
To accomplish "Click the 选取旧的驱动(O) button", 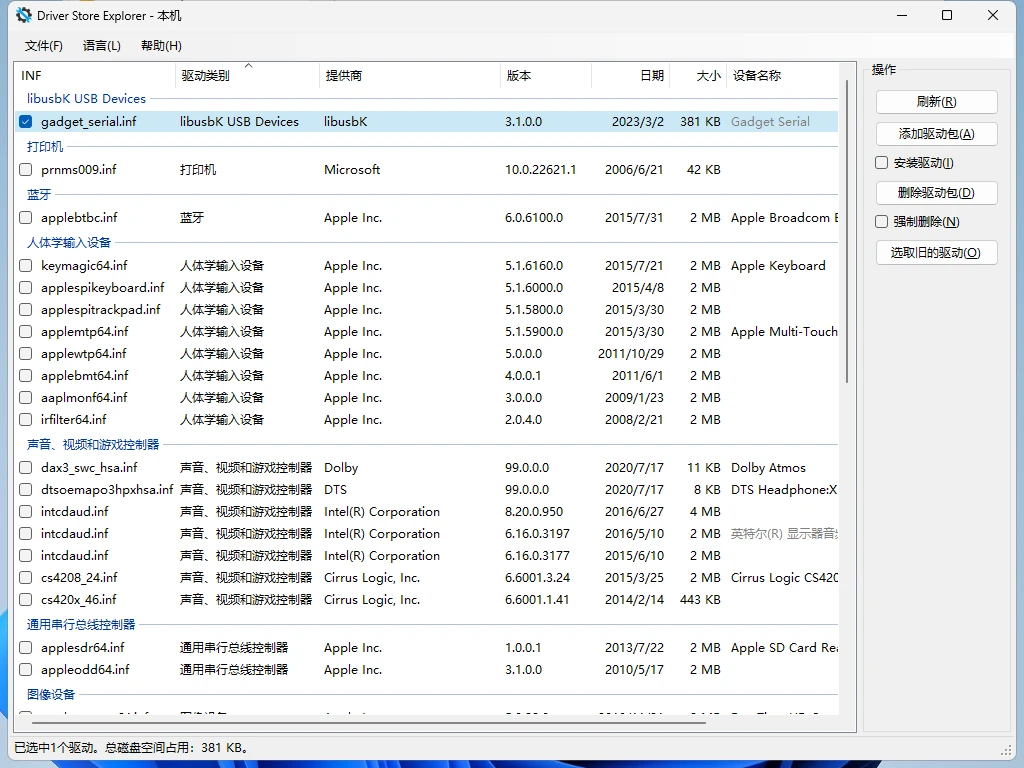I will pos(936,253).
